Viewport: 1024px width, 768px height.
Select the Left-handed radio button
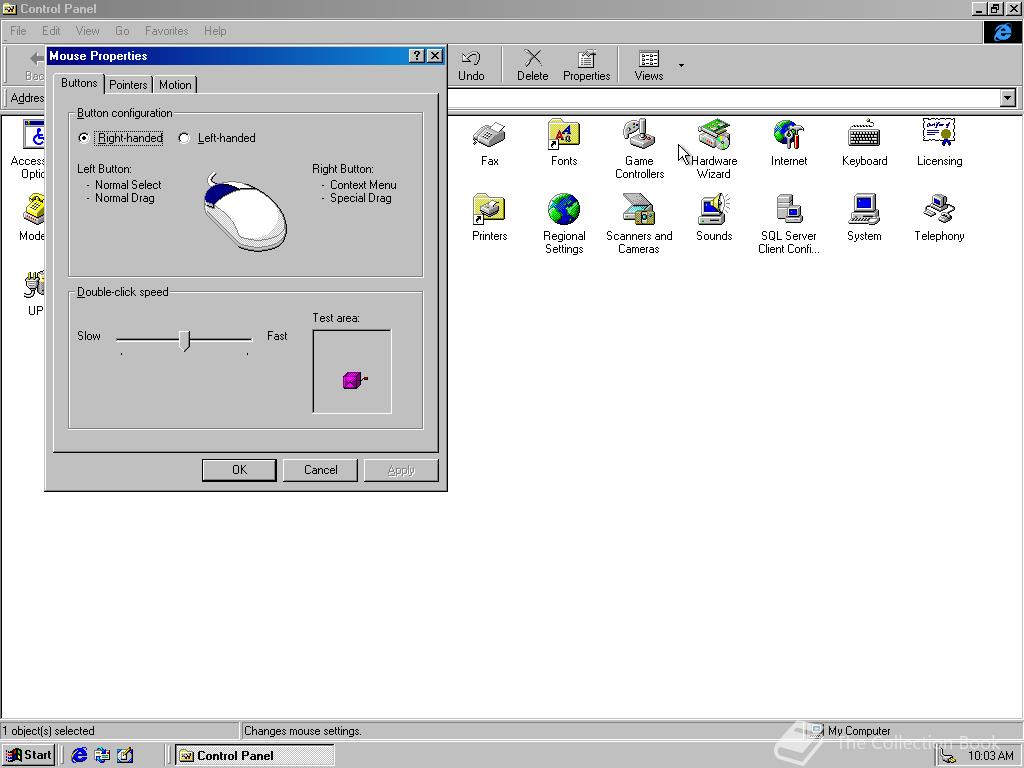coord(184,138)
